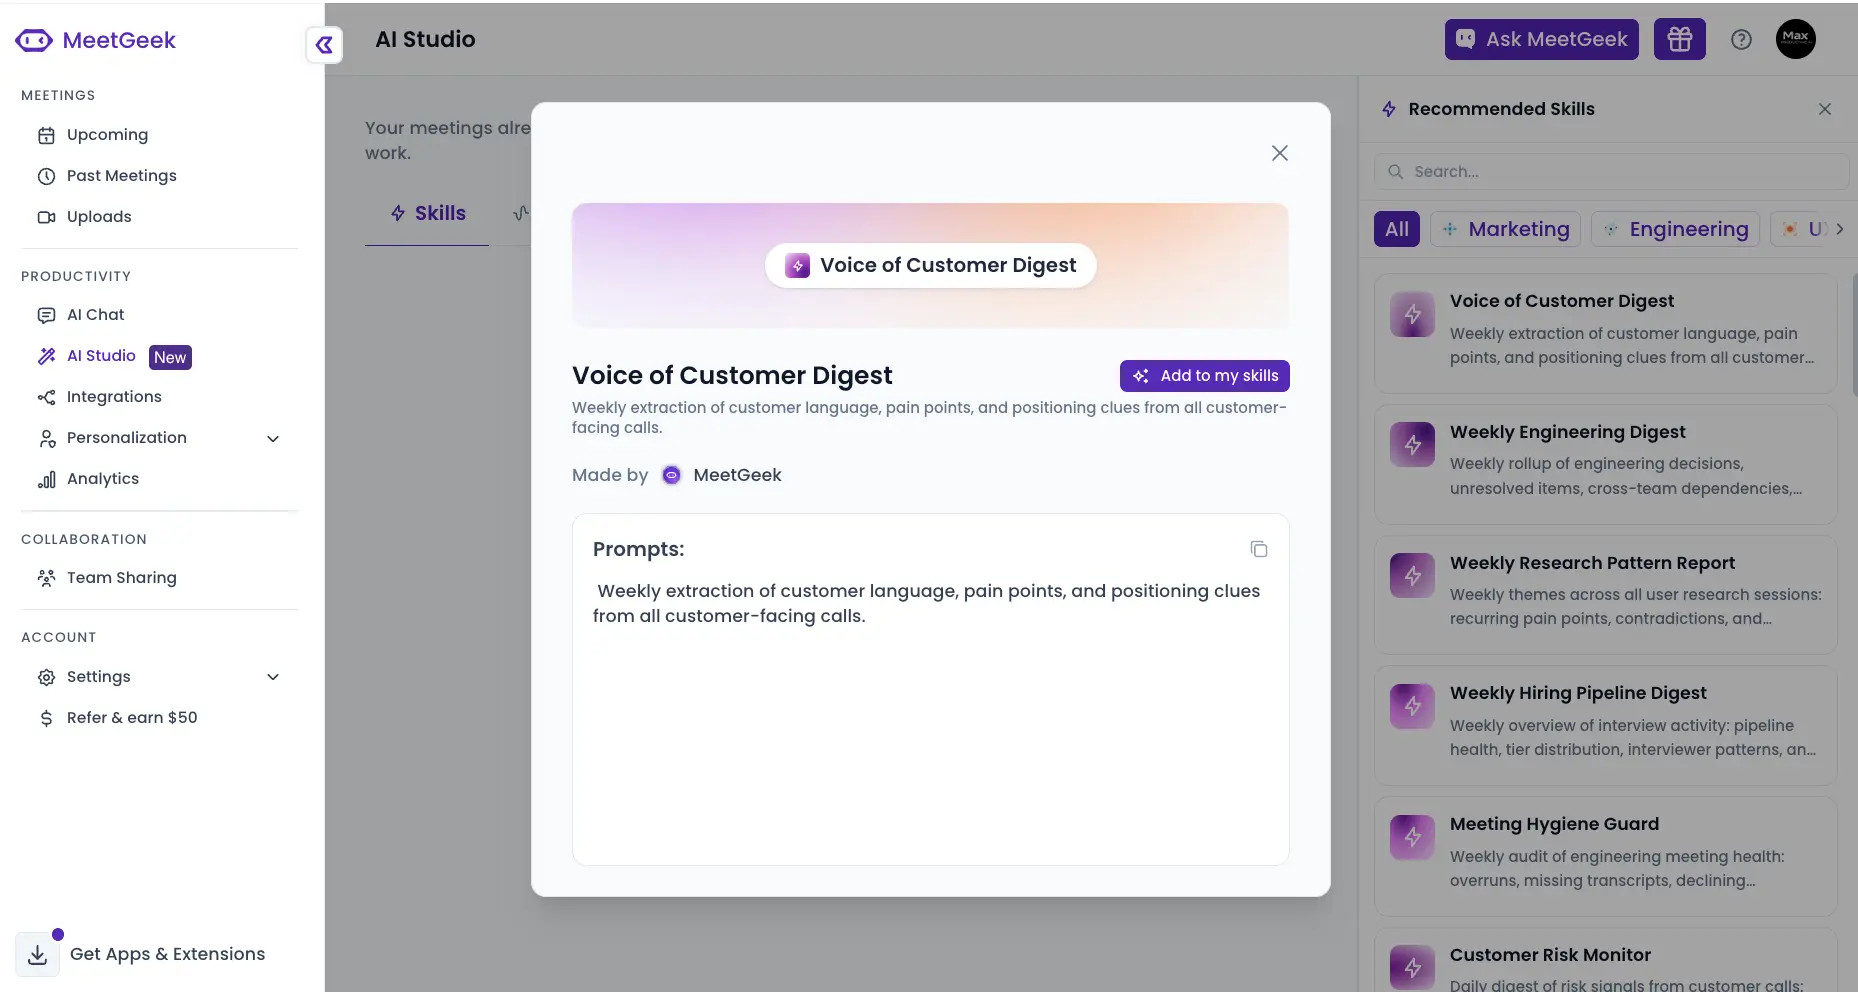
Task: Click the Get Apps download icon
Action: (37, 954)
